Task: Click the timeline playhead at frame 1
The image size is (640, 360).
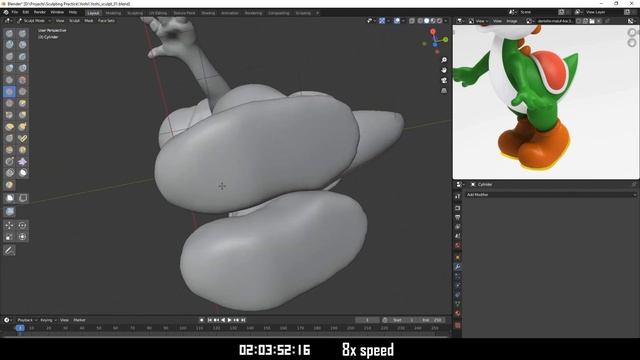Action: click(20, 328)
